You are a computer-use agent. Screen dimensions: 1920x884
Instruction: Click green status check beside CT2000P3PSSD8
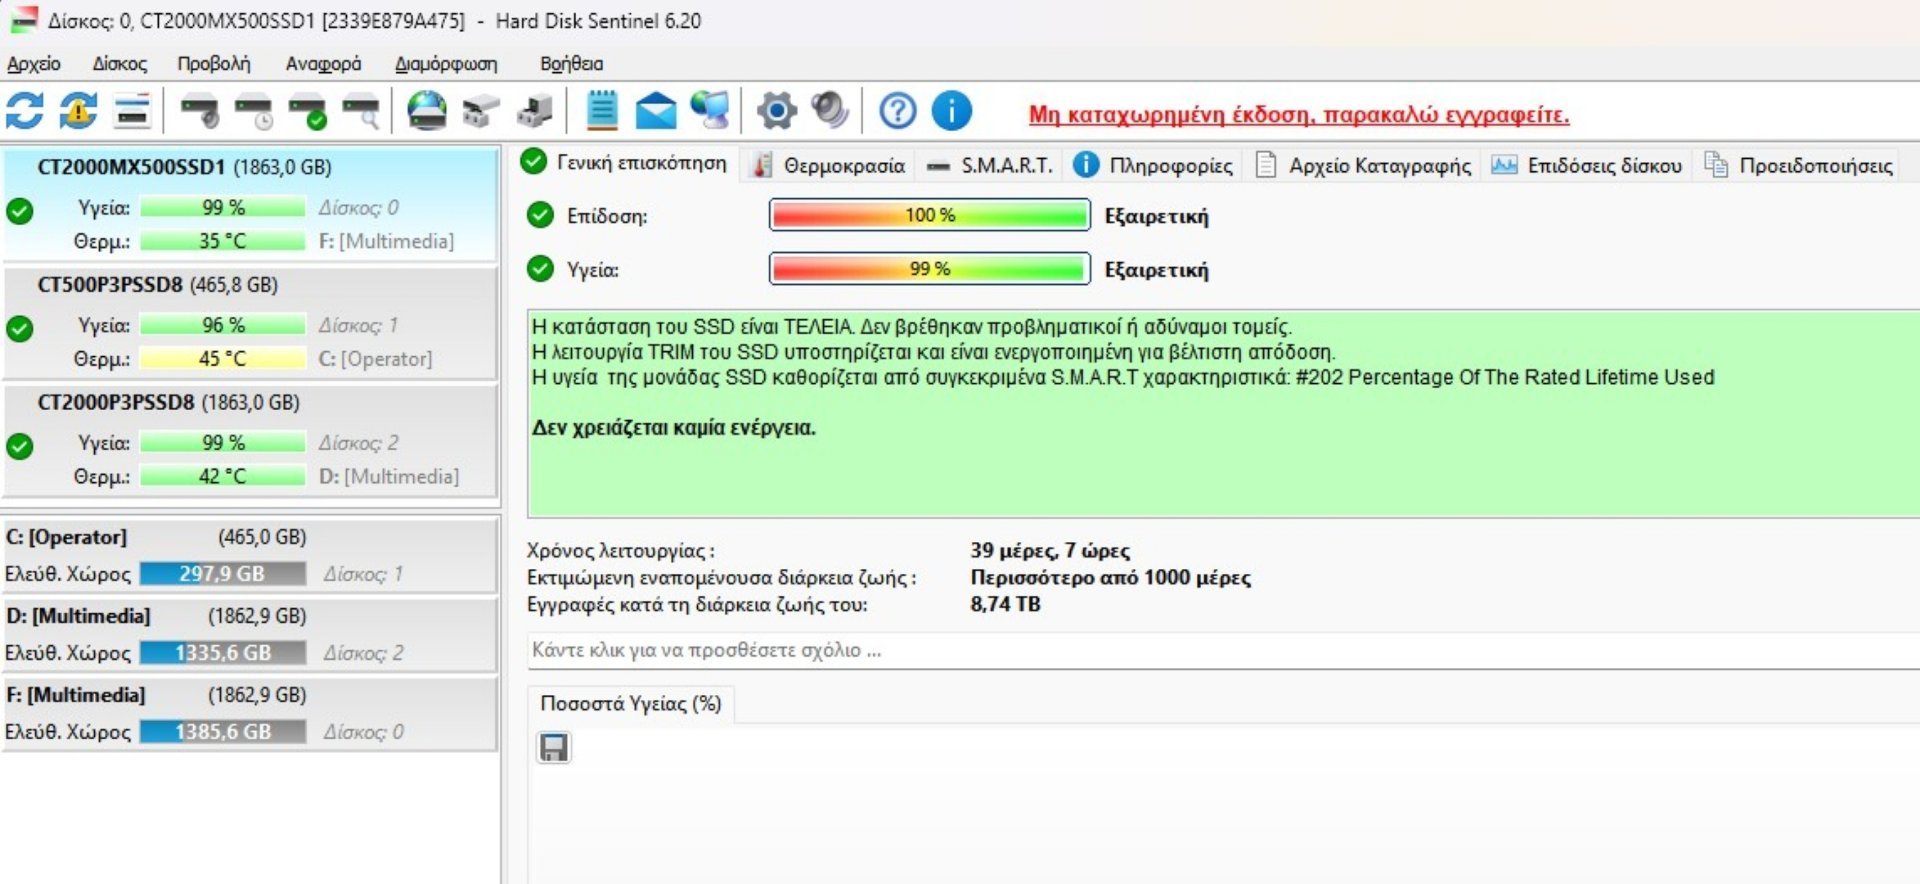[20, 446]
